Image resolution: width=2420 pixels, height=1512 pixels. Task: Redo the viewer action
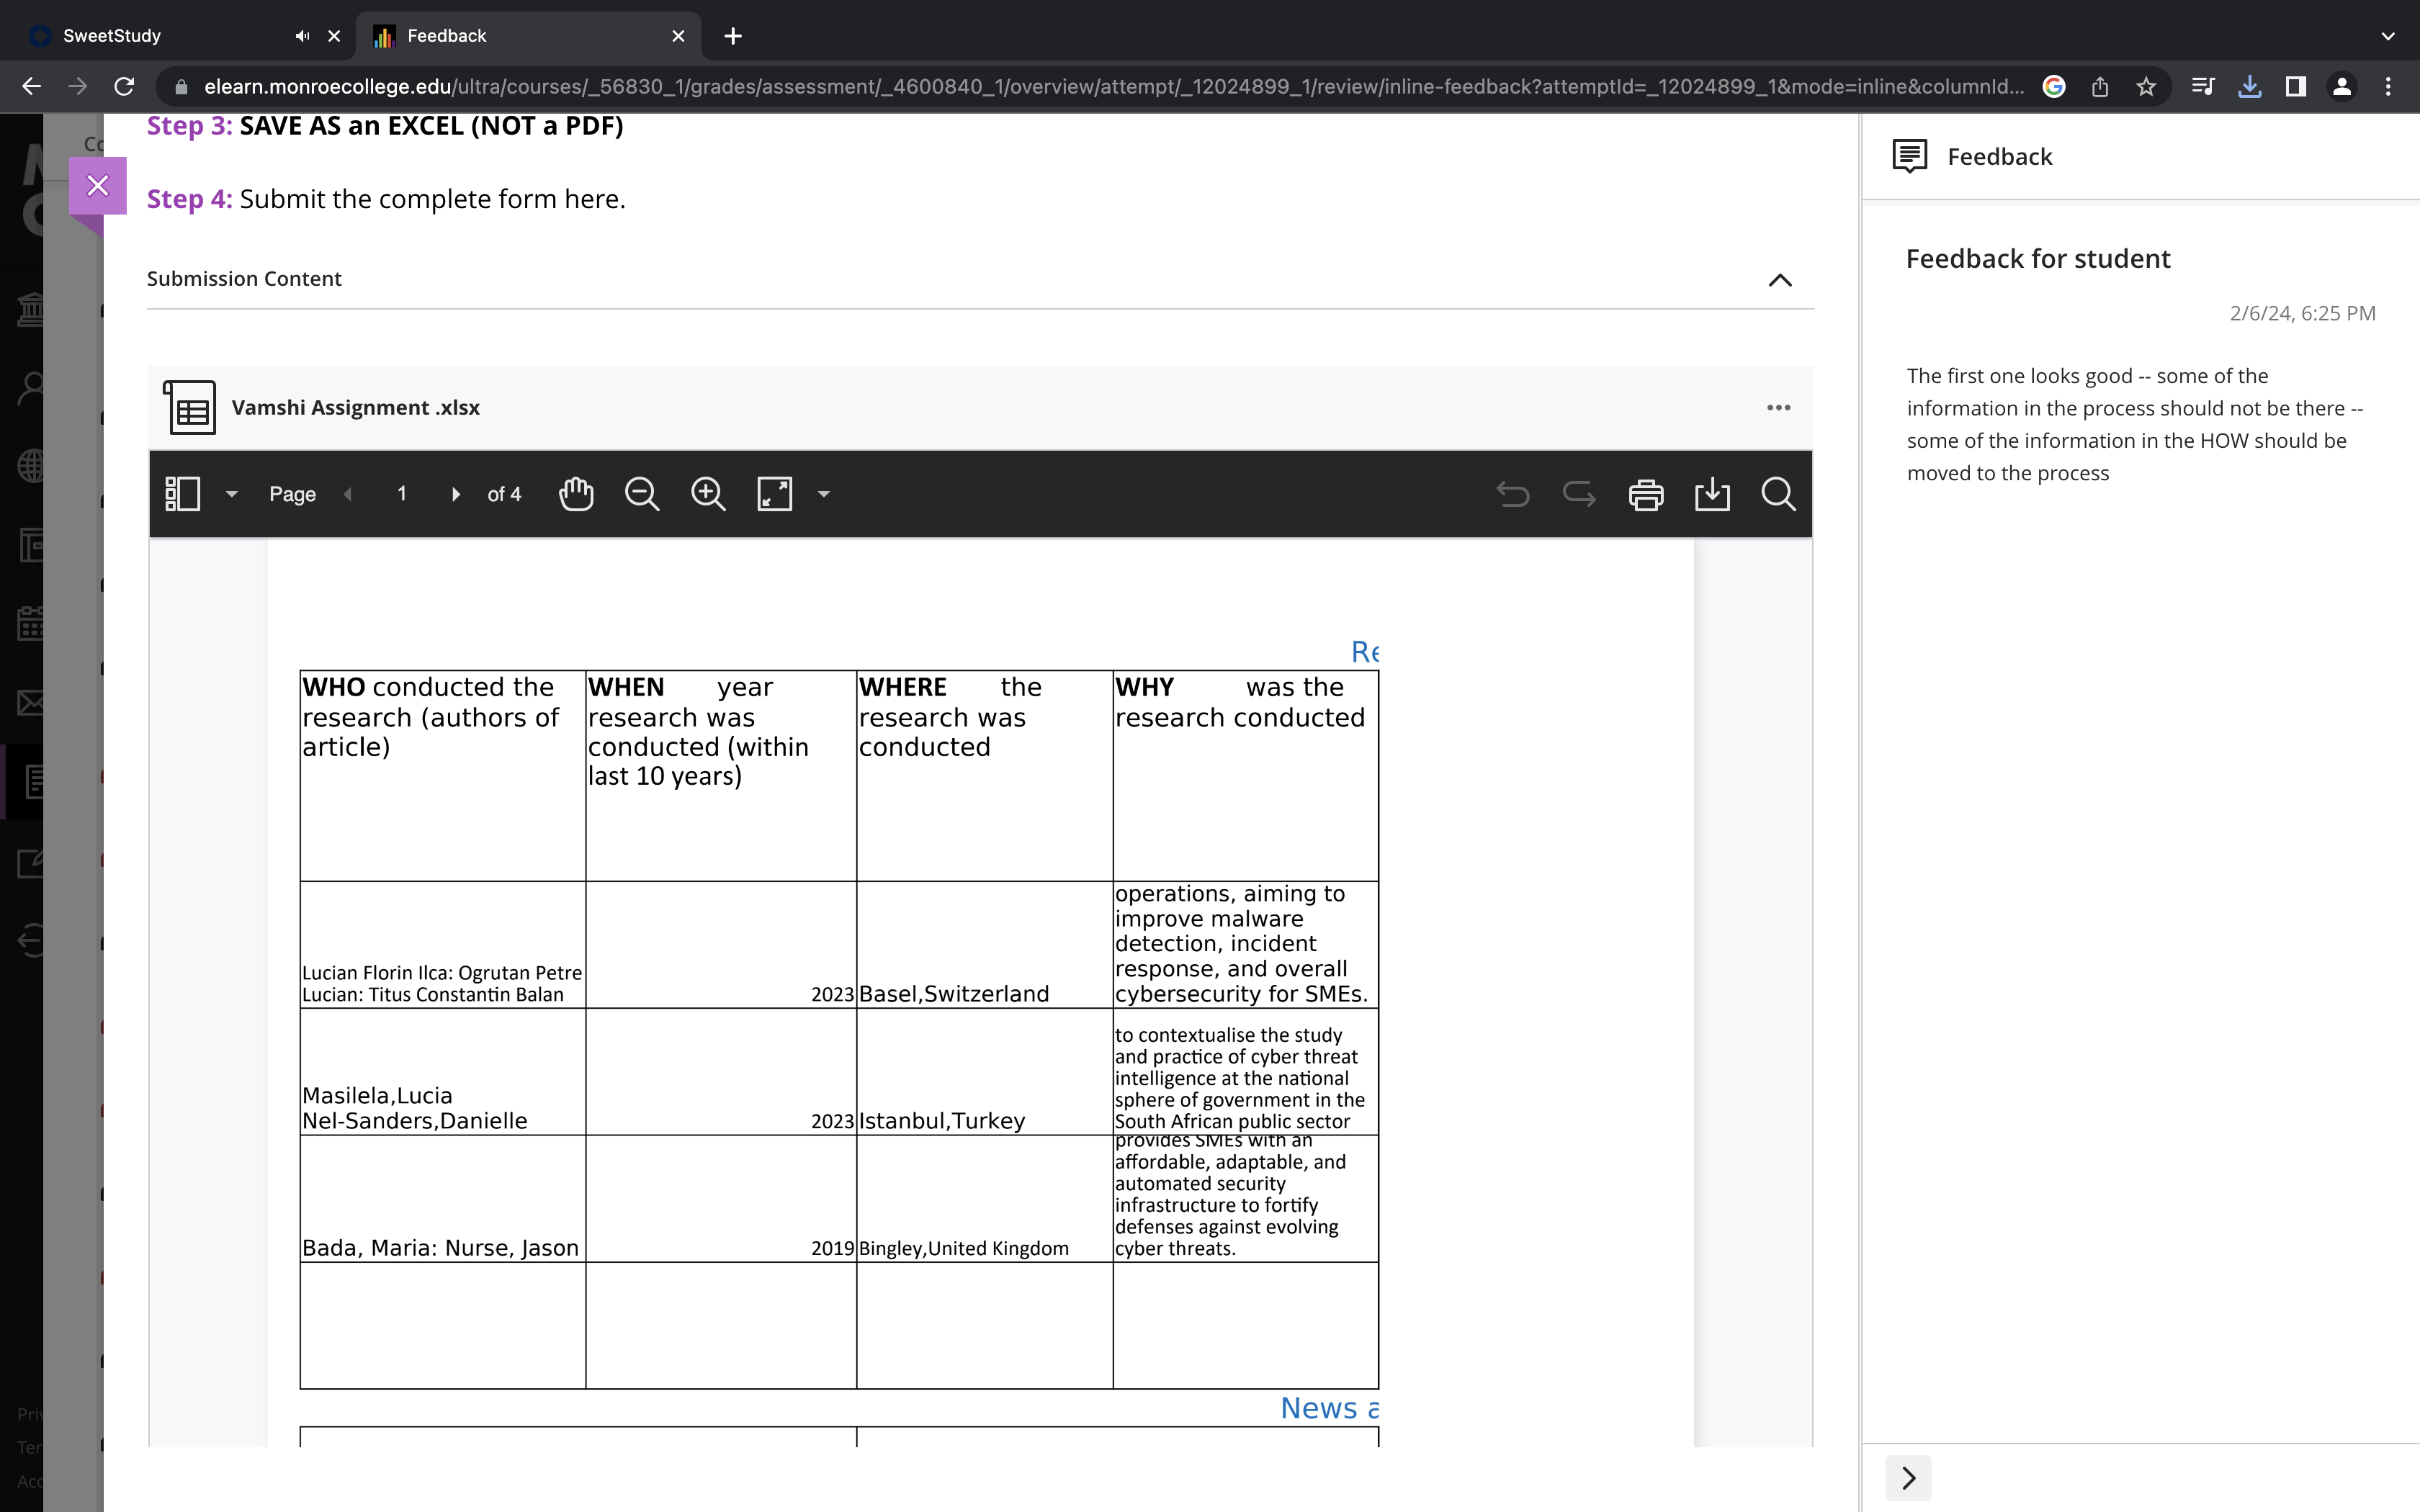1579,494
